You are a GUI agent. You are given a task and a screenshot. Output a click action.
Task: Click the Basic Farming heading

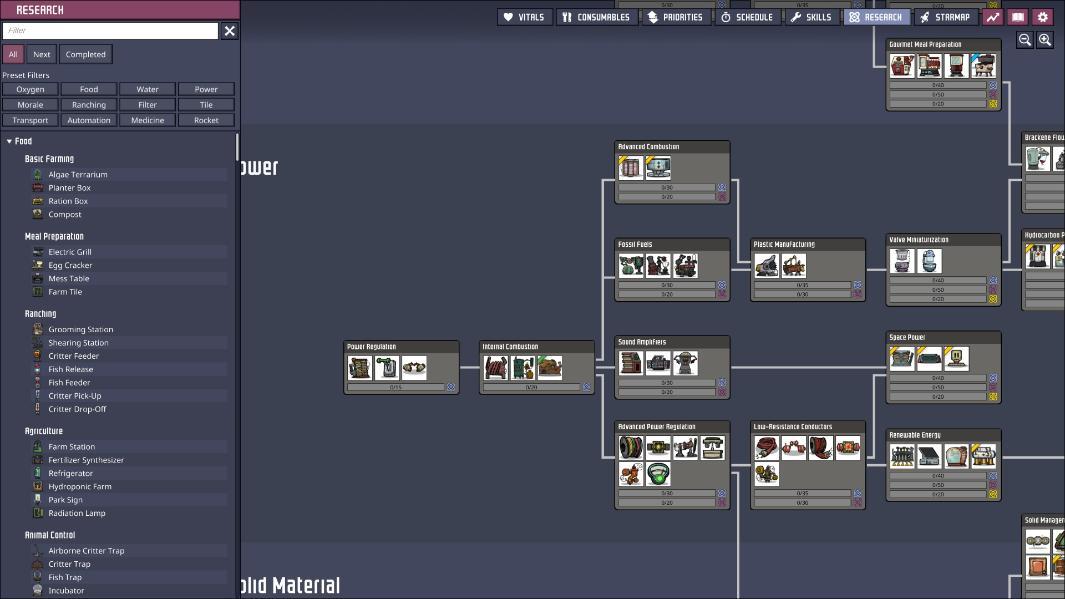pos(49,159)
